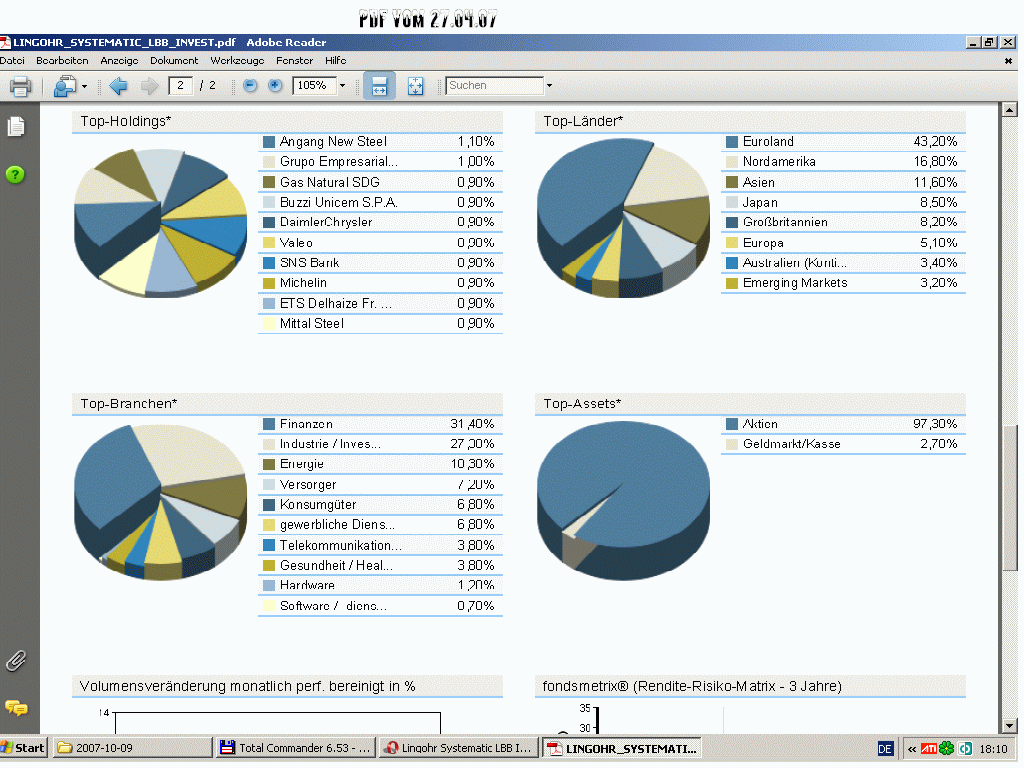Click the Angang New Steel color swatch
Image resolution: width=1024 pixels, height=768 pixels.
pyautogui.click(x=268, y=142)
